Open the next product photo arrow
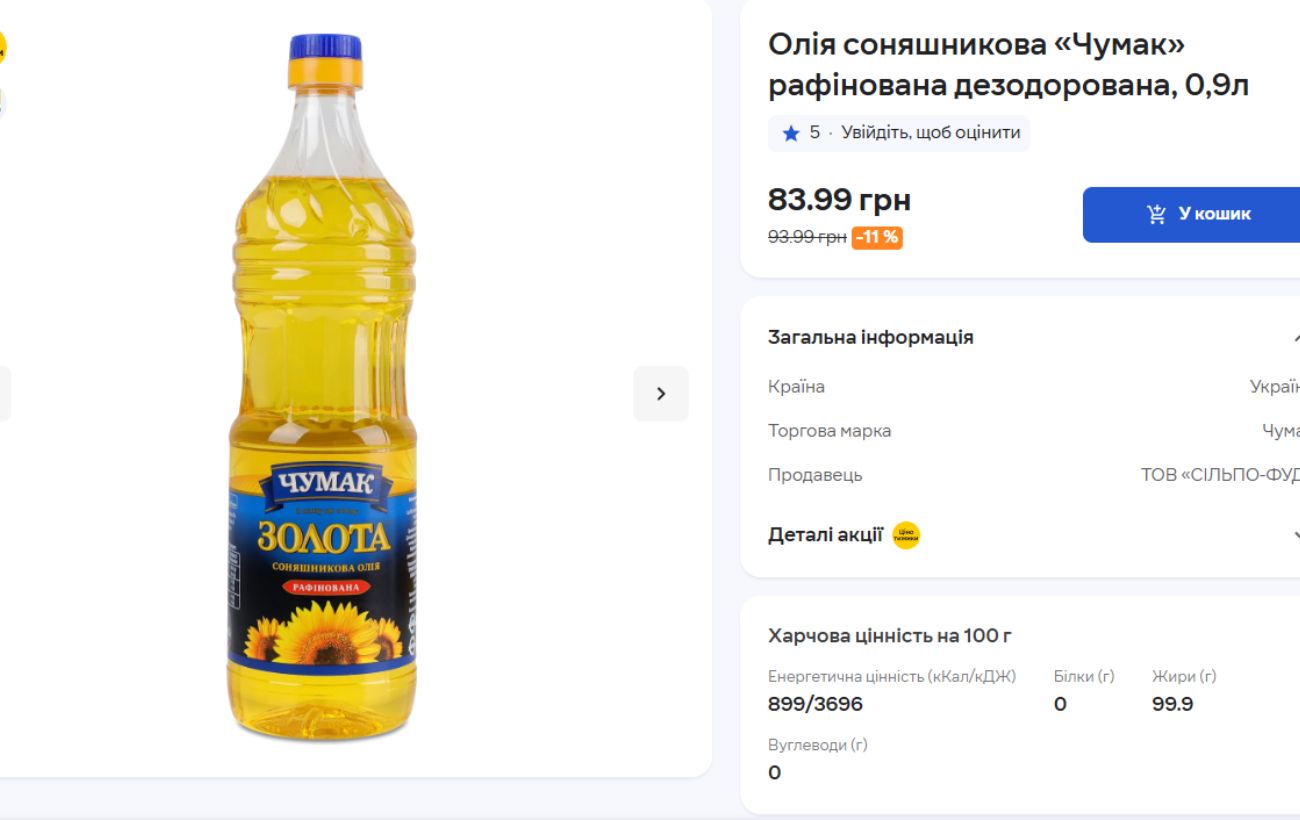This screenshot has width=1300, height=820. tap(661, 394)
